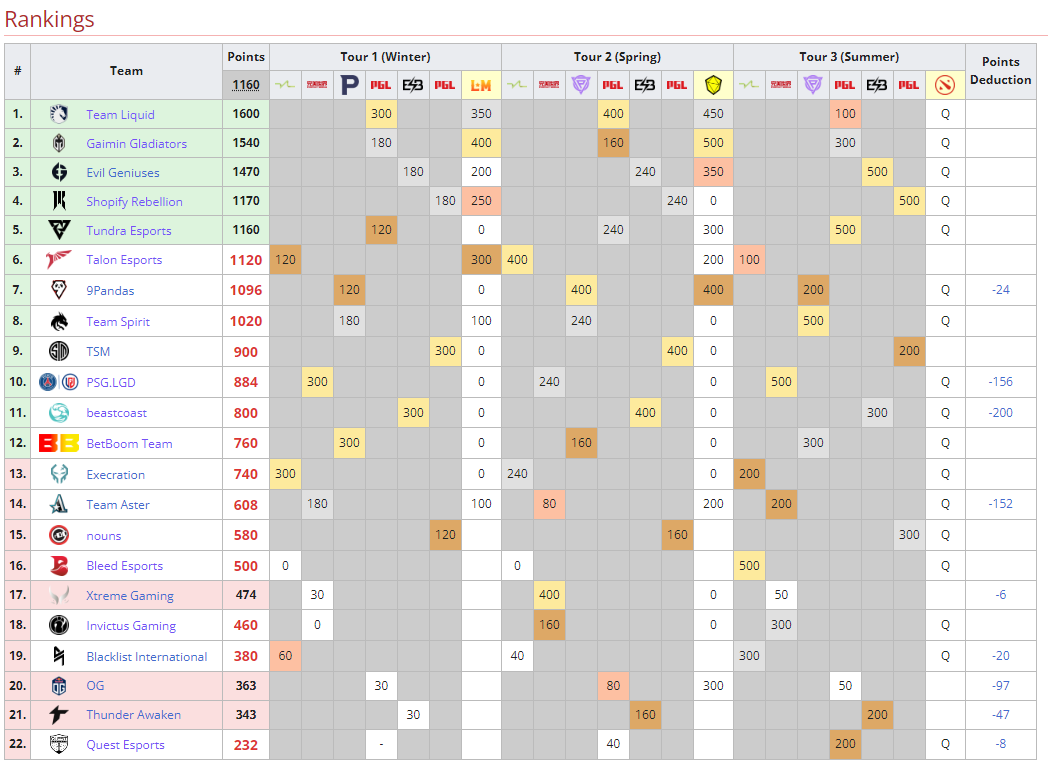
Task: Click the Team Spirit dragon logo
Action: 59,322
